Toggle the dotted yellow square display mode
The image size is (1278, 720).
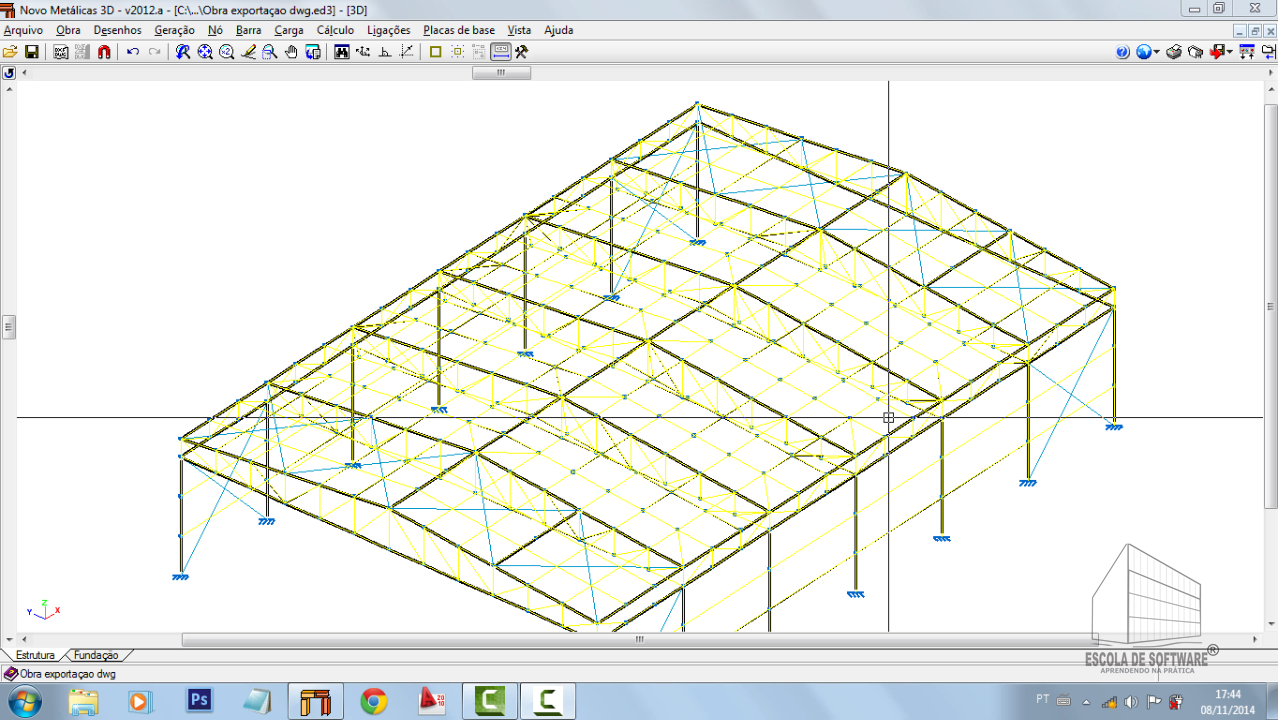[x=458, y=52]
